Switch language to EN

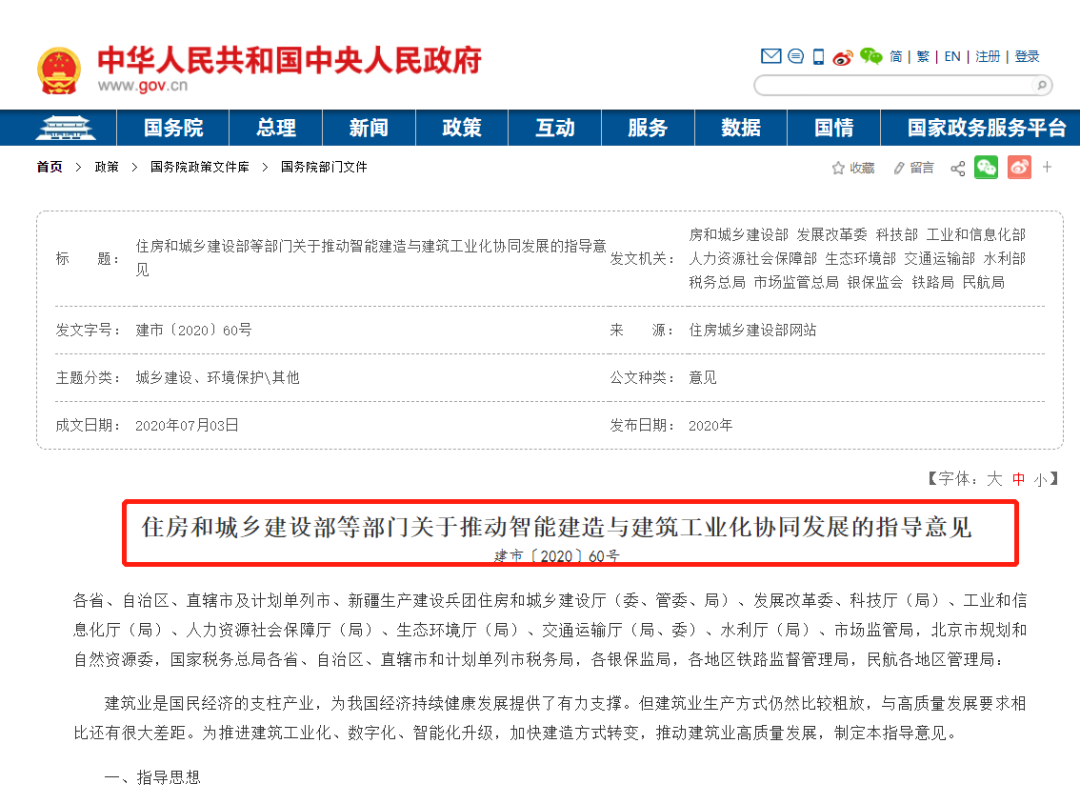coord(953,56)
